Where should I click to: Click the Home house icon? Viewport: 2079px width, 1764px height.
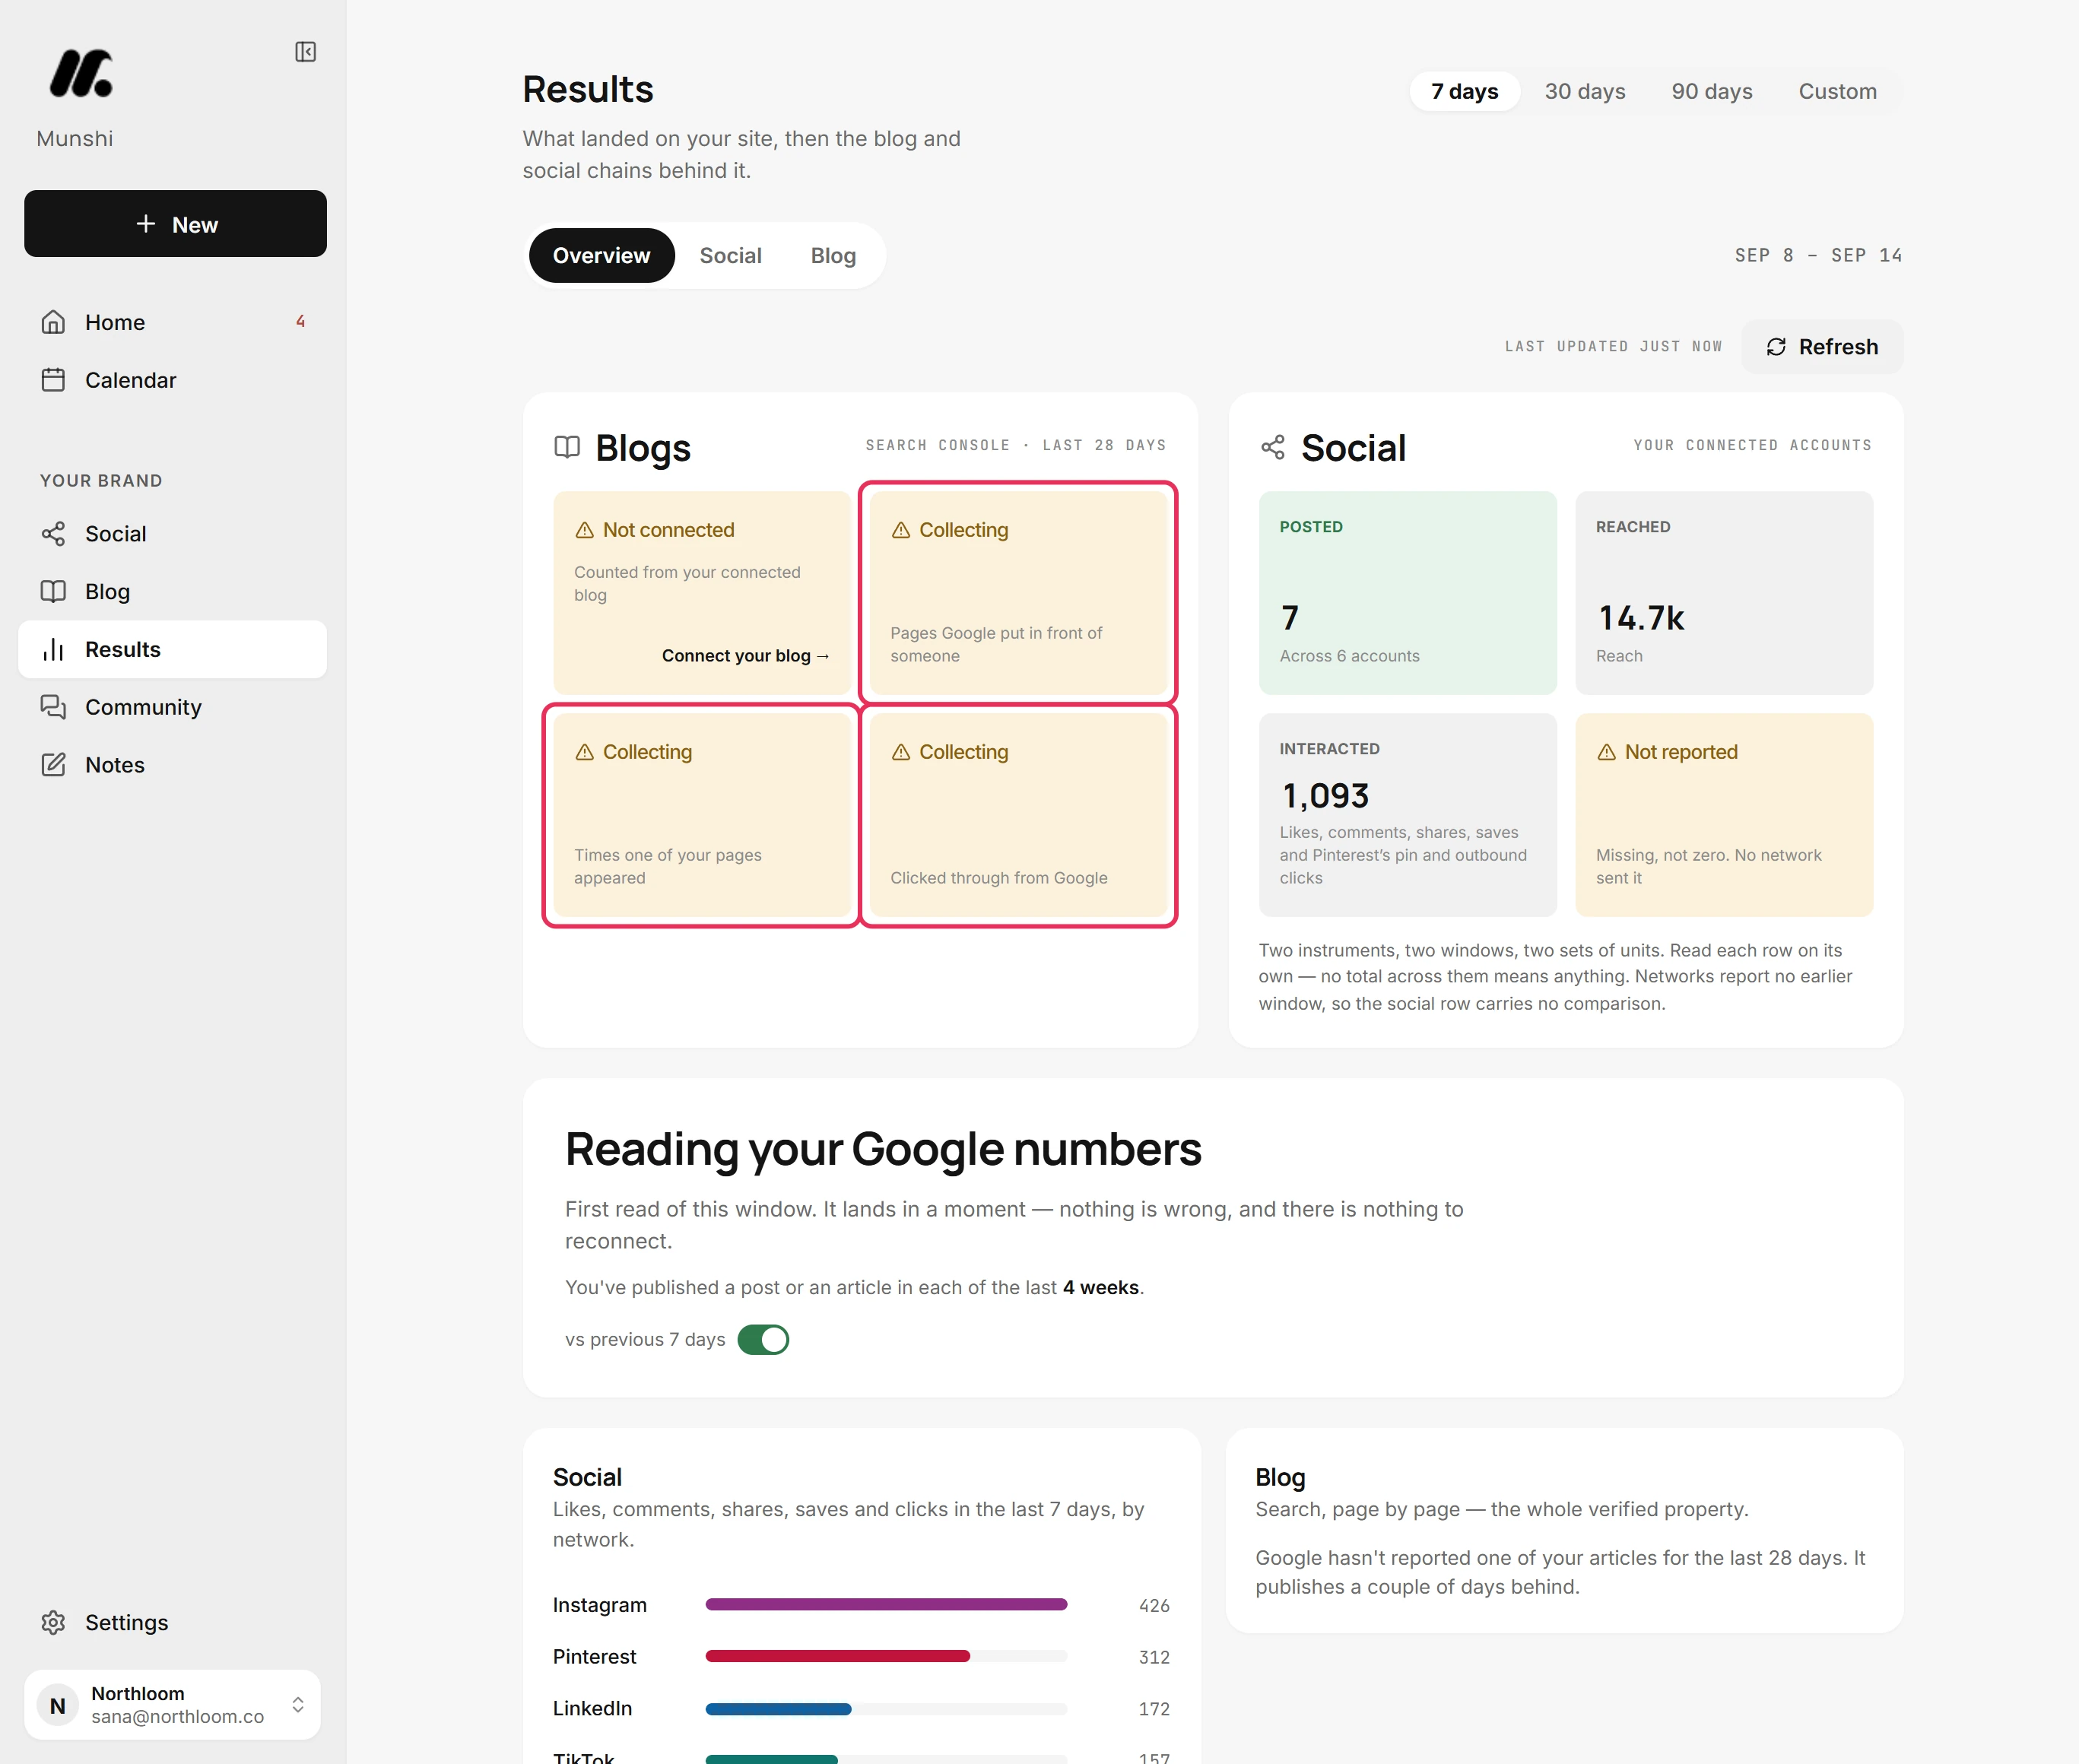tap(53, 322)
